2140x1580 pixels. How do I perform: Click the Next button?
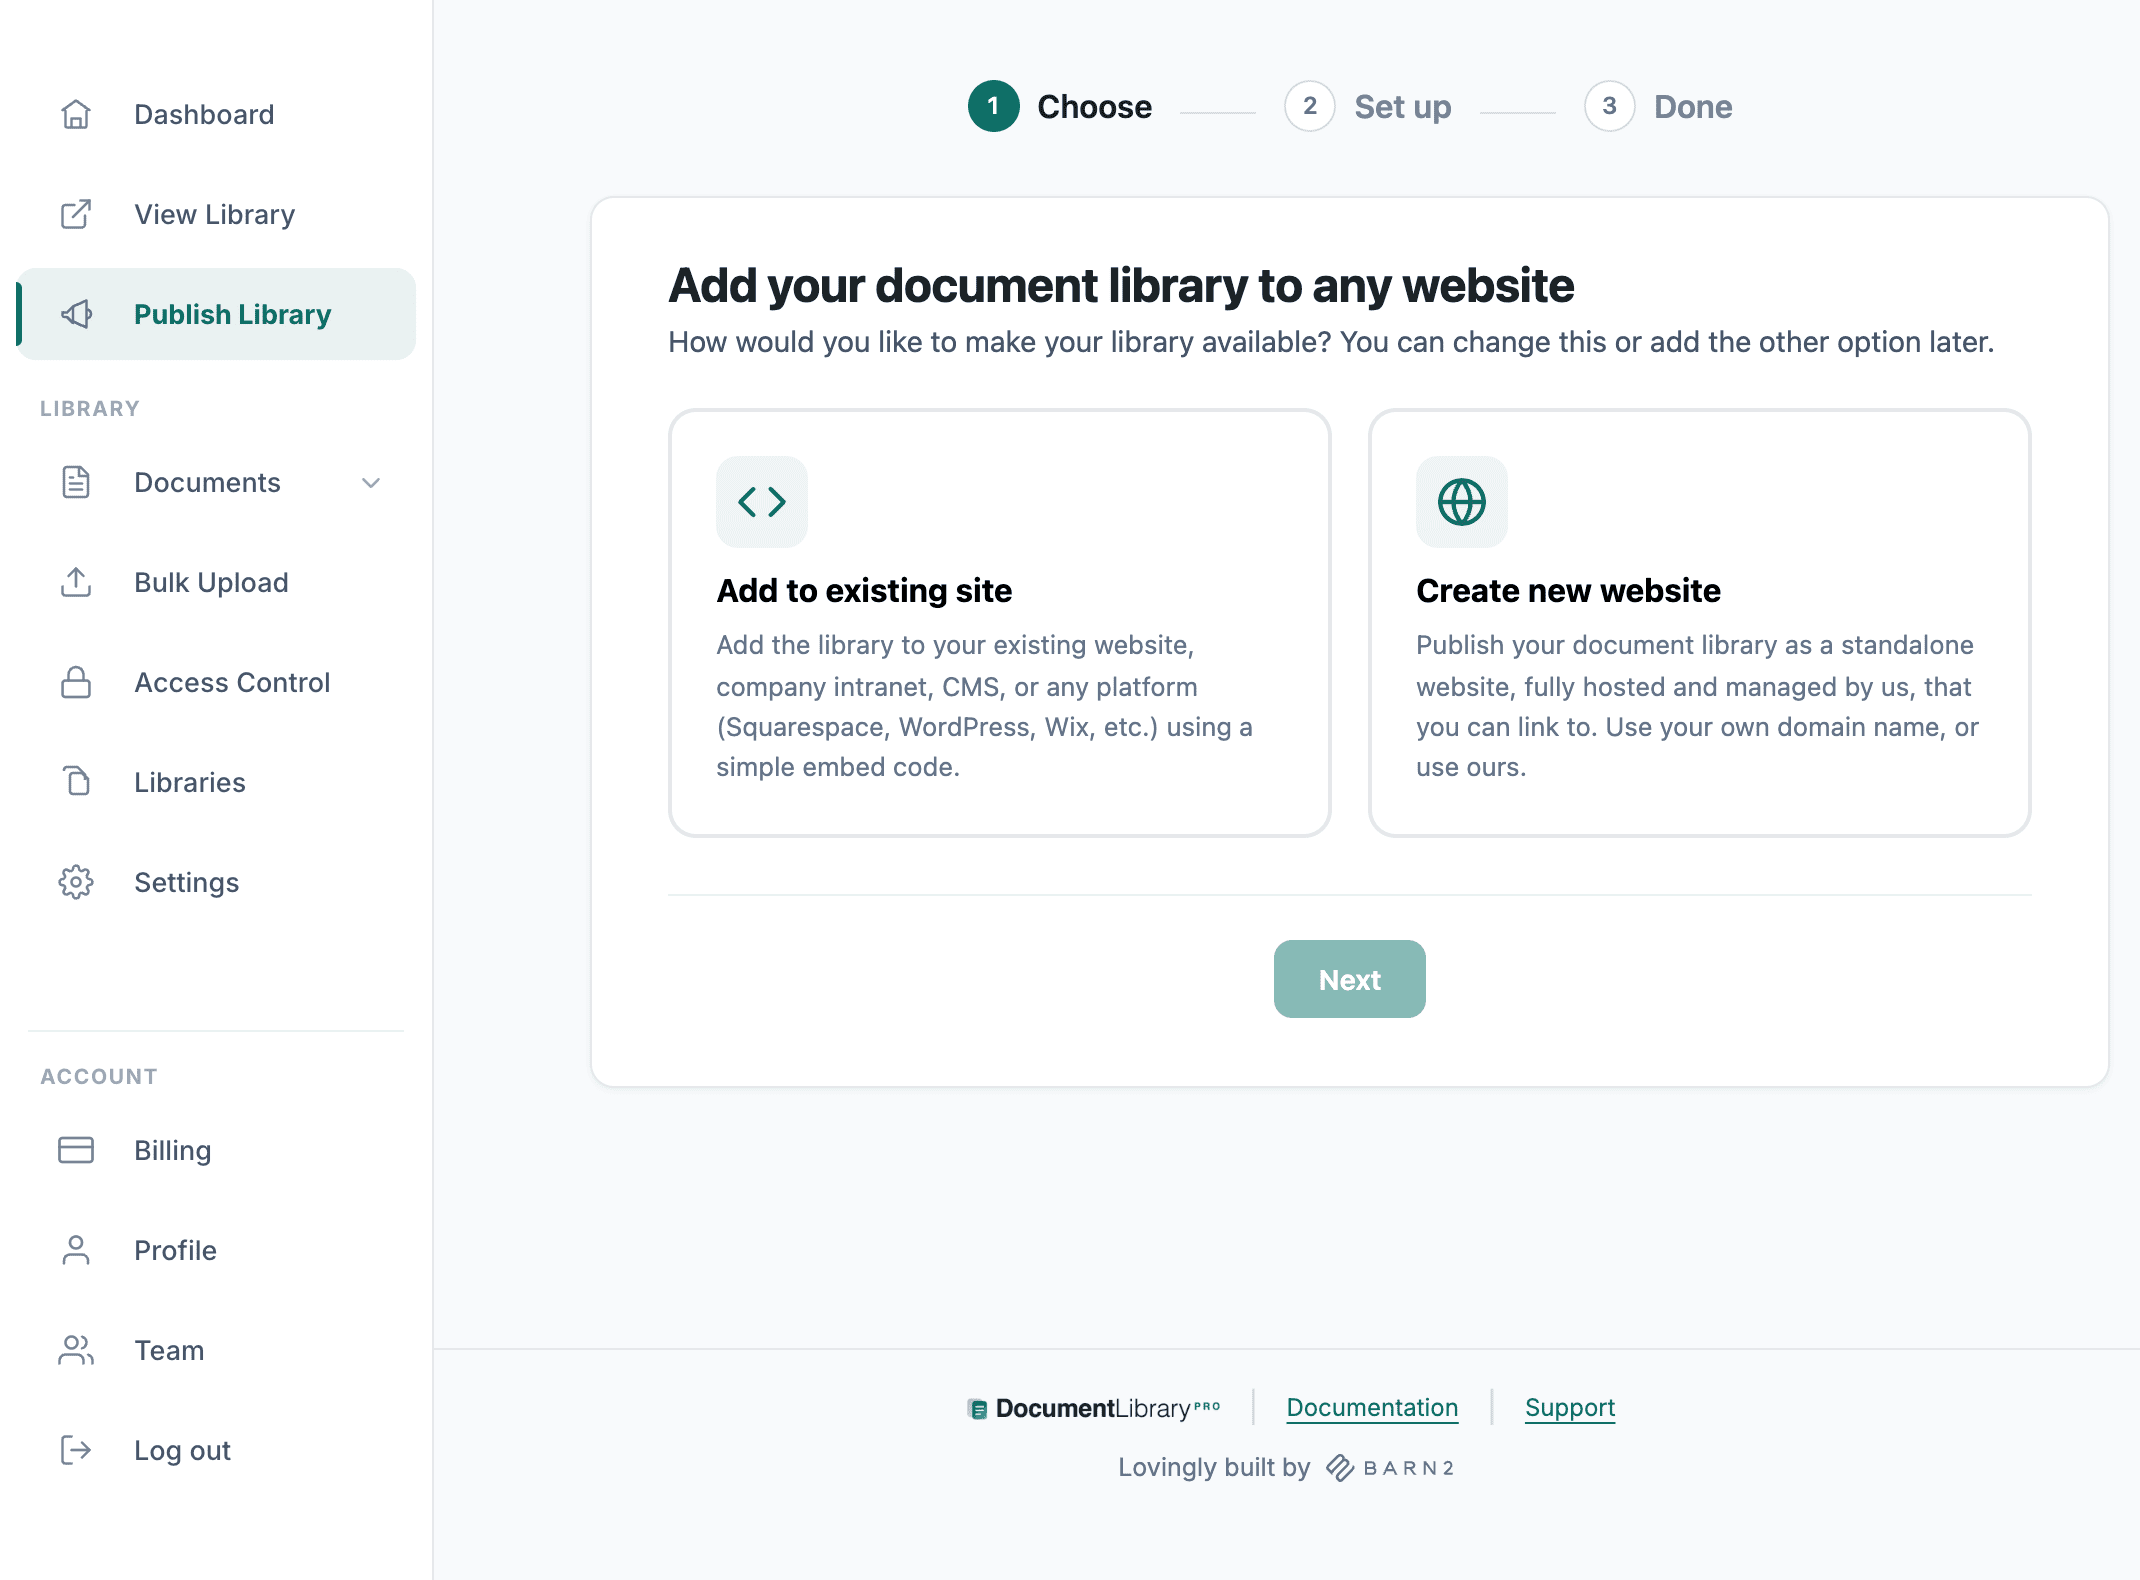[x=1350, y=979]
